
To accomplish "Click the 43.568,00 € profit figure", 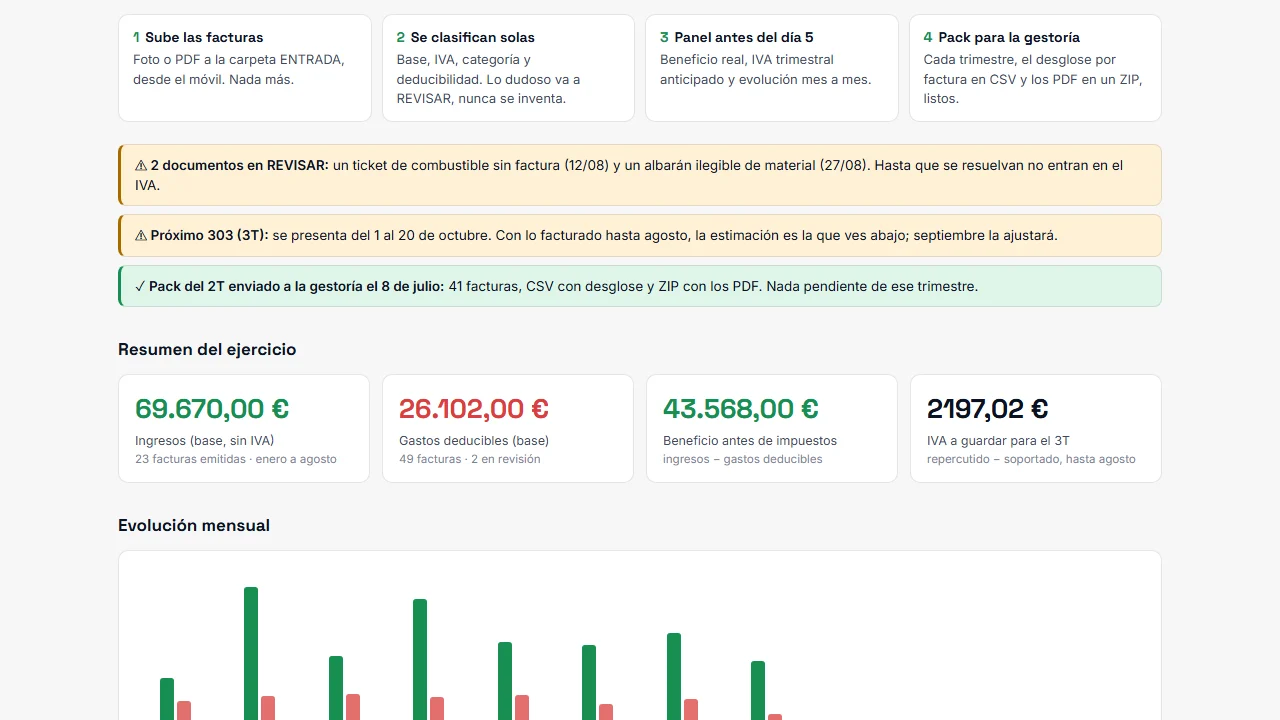I will (741, 408).
